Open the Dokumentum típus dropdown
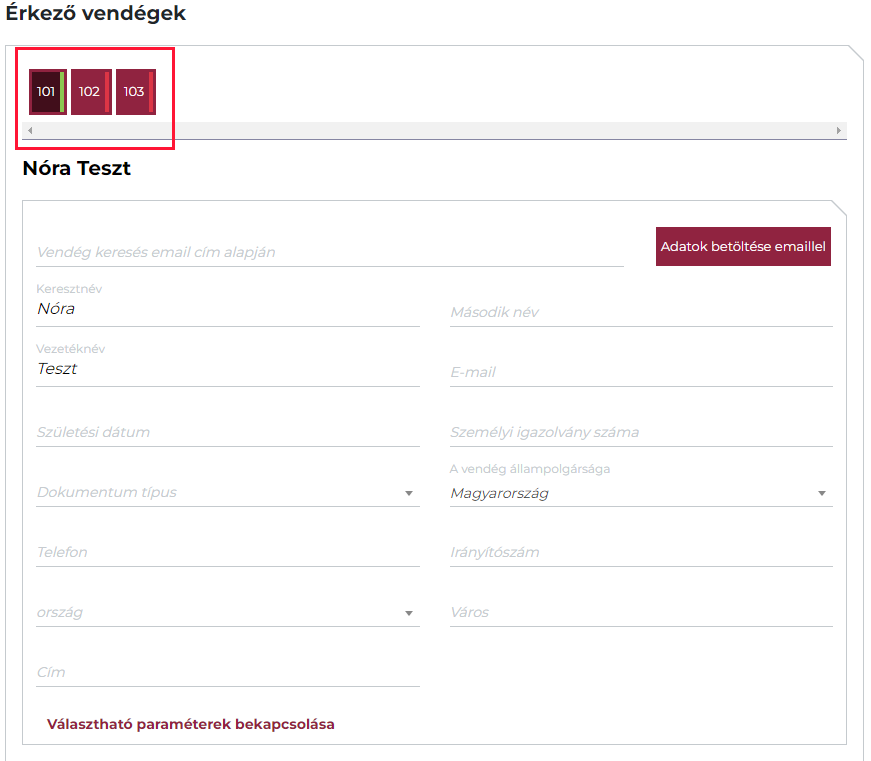 point(227,493)
